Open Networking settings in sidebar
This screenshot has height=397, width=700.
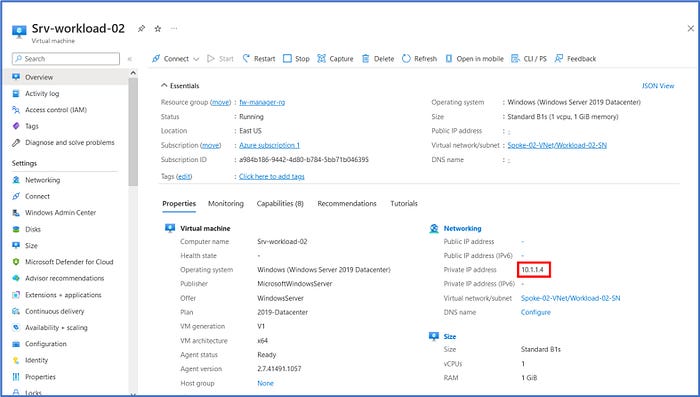point(42,180)
